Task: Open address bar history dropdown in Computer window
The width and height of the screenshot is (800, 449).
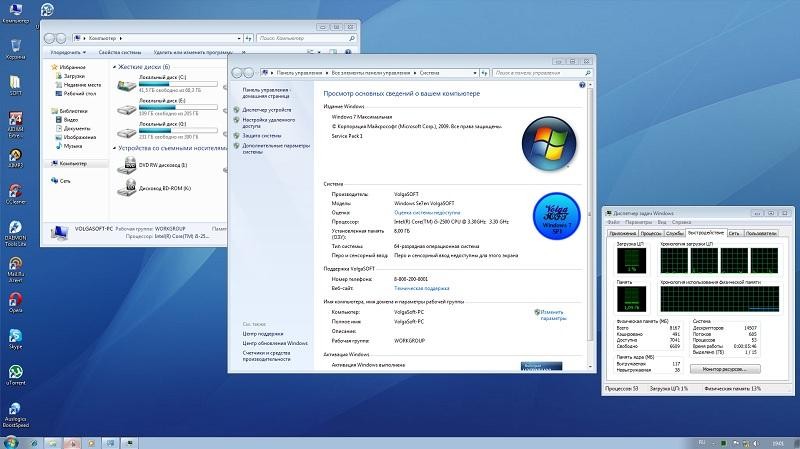Action: [239, 38]
